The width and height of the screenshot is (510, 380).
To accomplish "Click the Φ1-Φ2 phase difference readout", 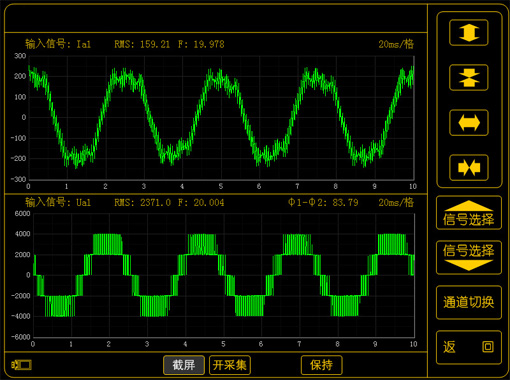I will pos(323,202).
